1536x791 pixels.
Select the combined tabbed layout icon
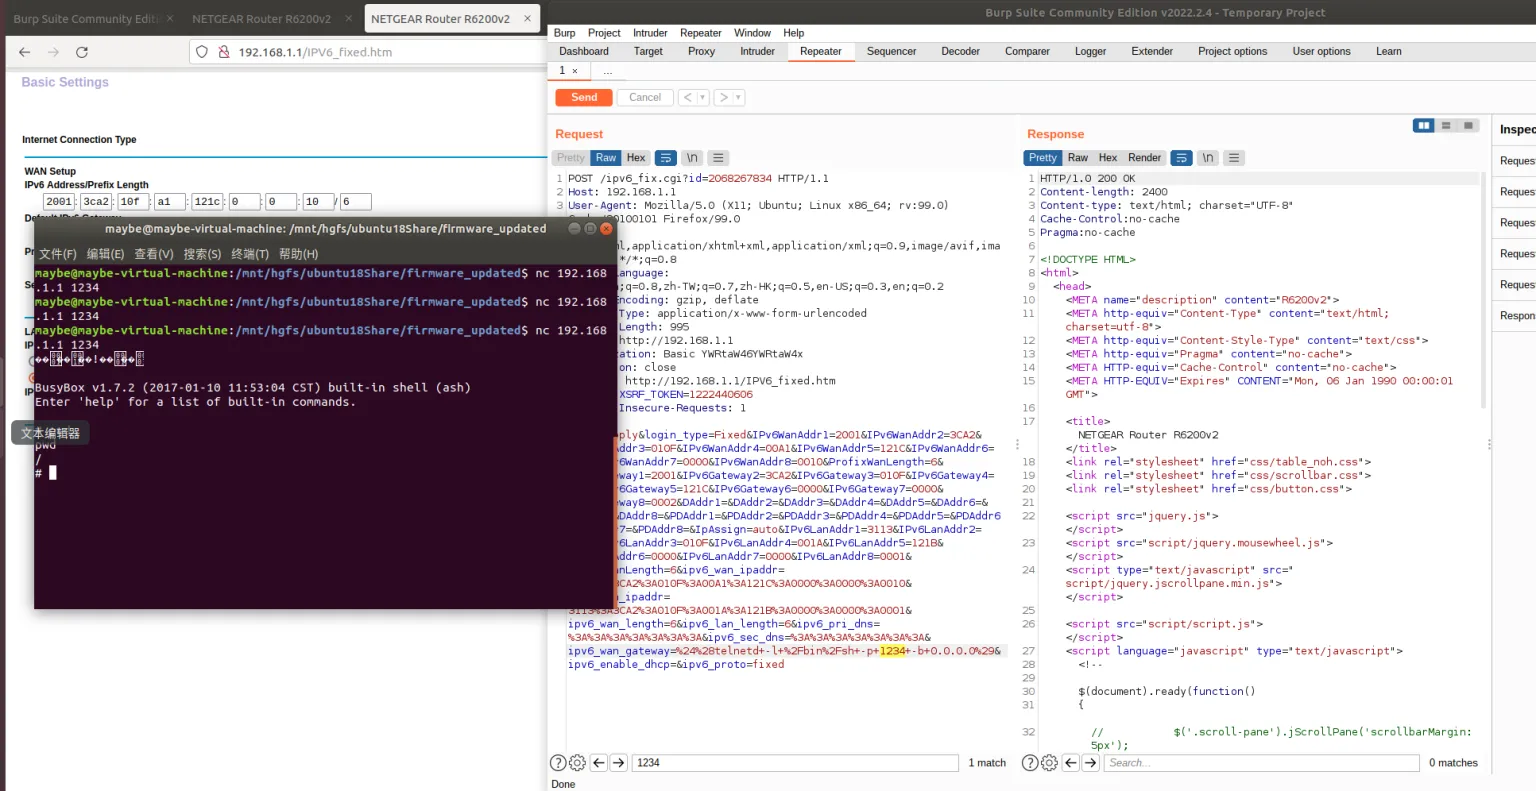[1468, 125]
